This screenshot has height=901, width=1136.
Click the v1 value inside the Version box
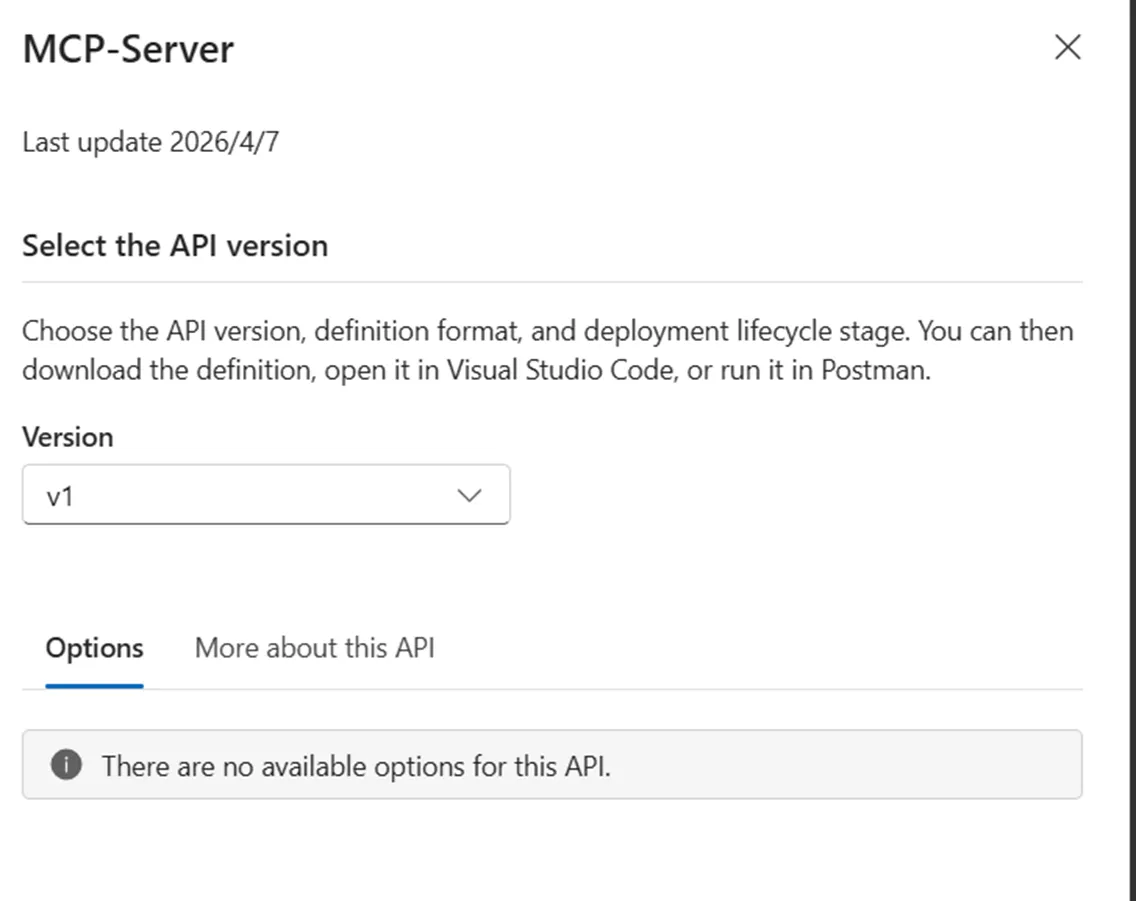tap(60, 496)
